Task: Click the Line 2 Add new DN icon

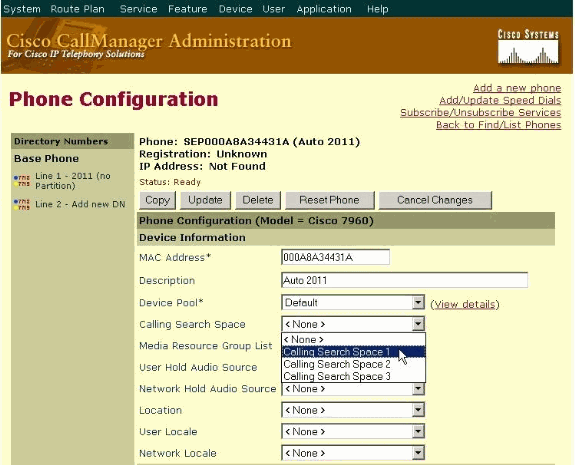Action: click(22, 204)
